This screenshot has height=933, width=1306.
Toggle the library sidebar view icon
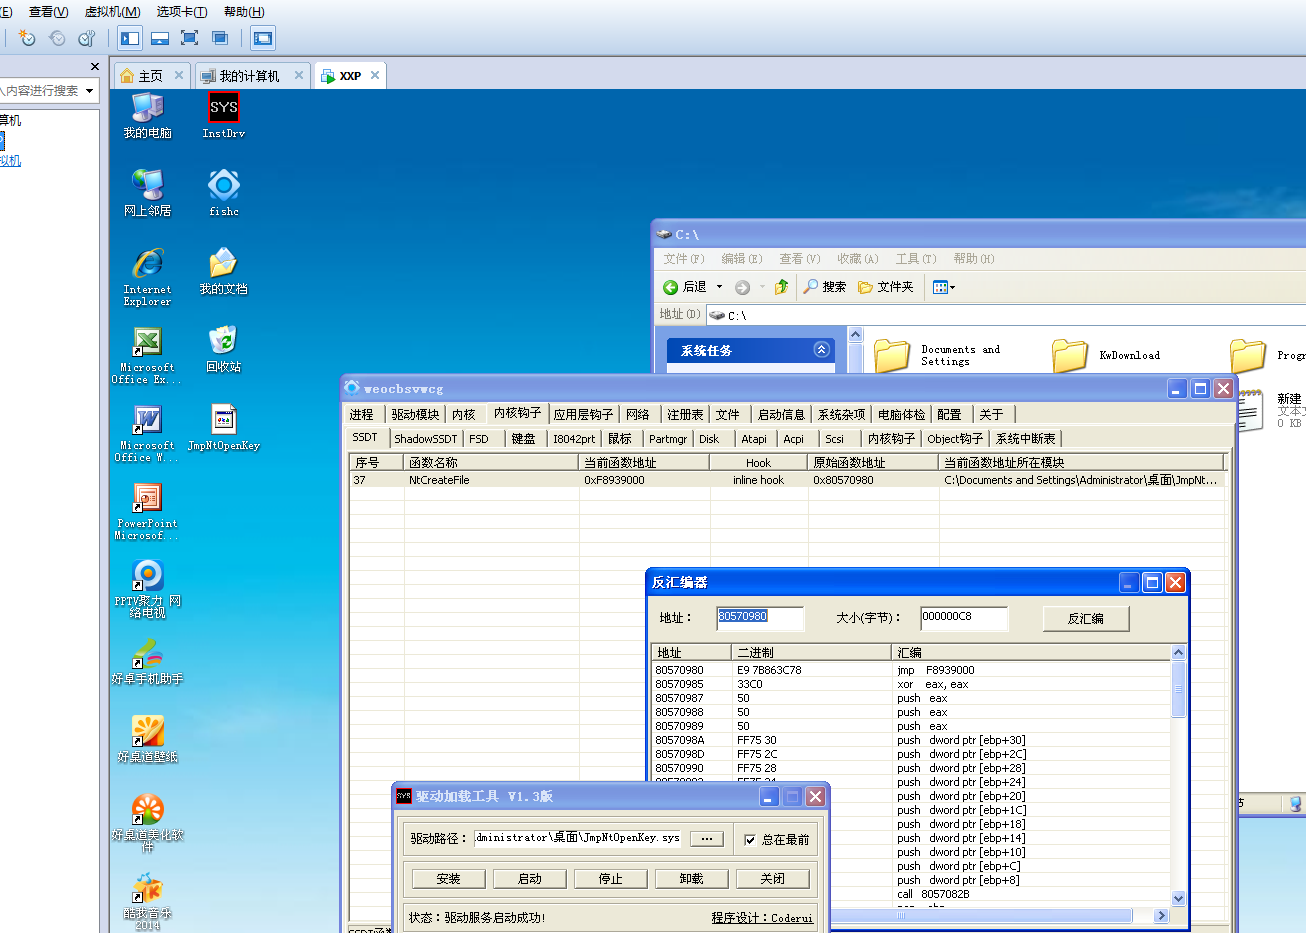(x=130, y=38)
